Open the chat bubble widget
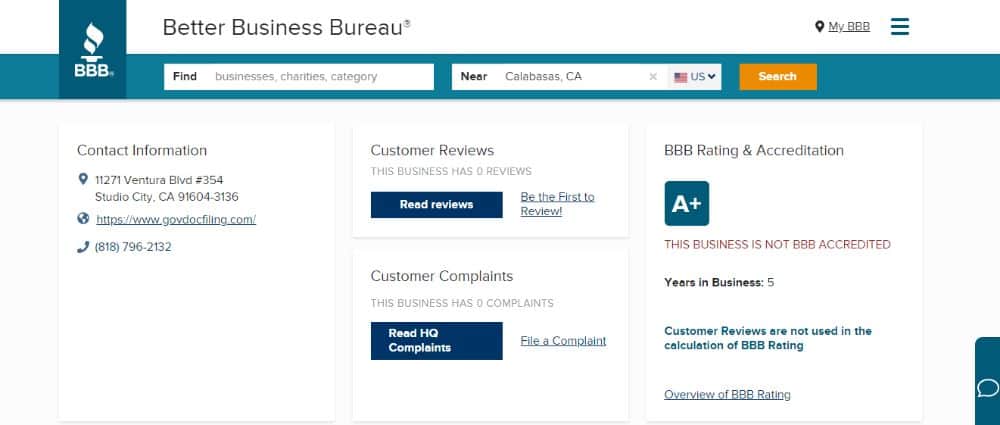 point(988,387)
